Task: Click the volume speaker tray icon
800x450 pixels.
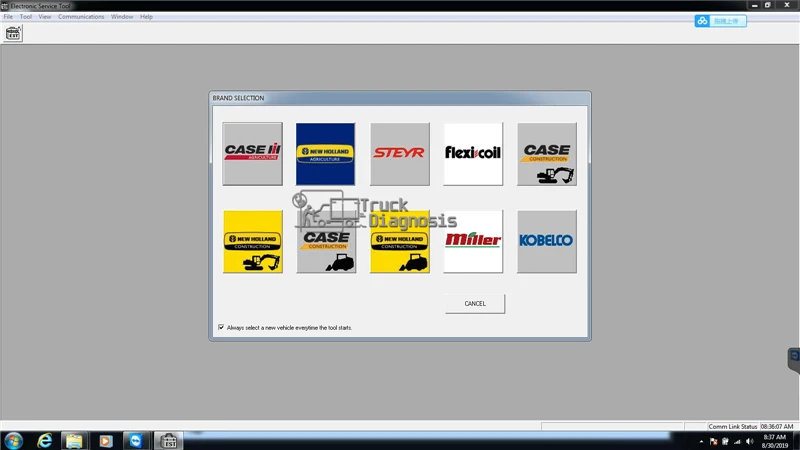Action: tap(749, 441)
